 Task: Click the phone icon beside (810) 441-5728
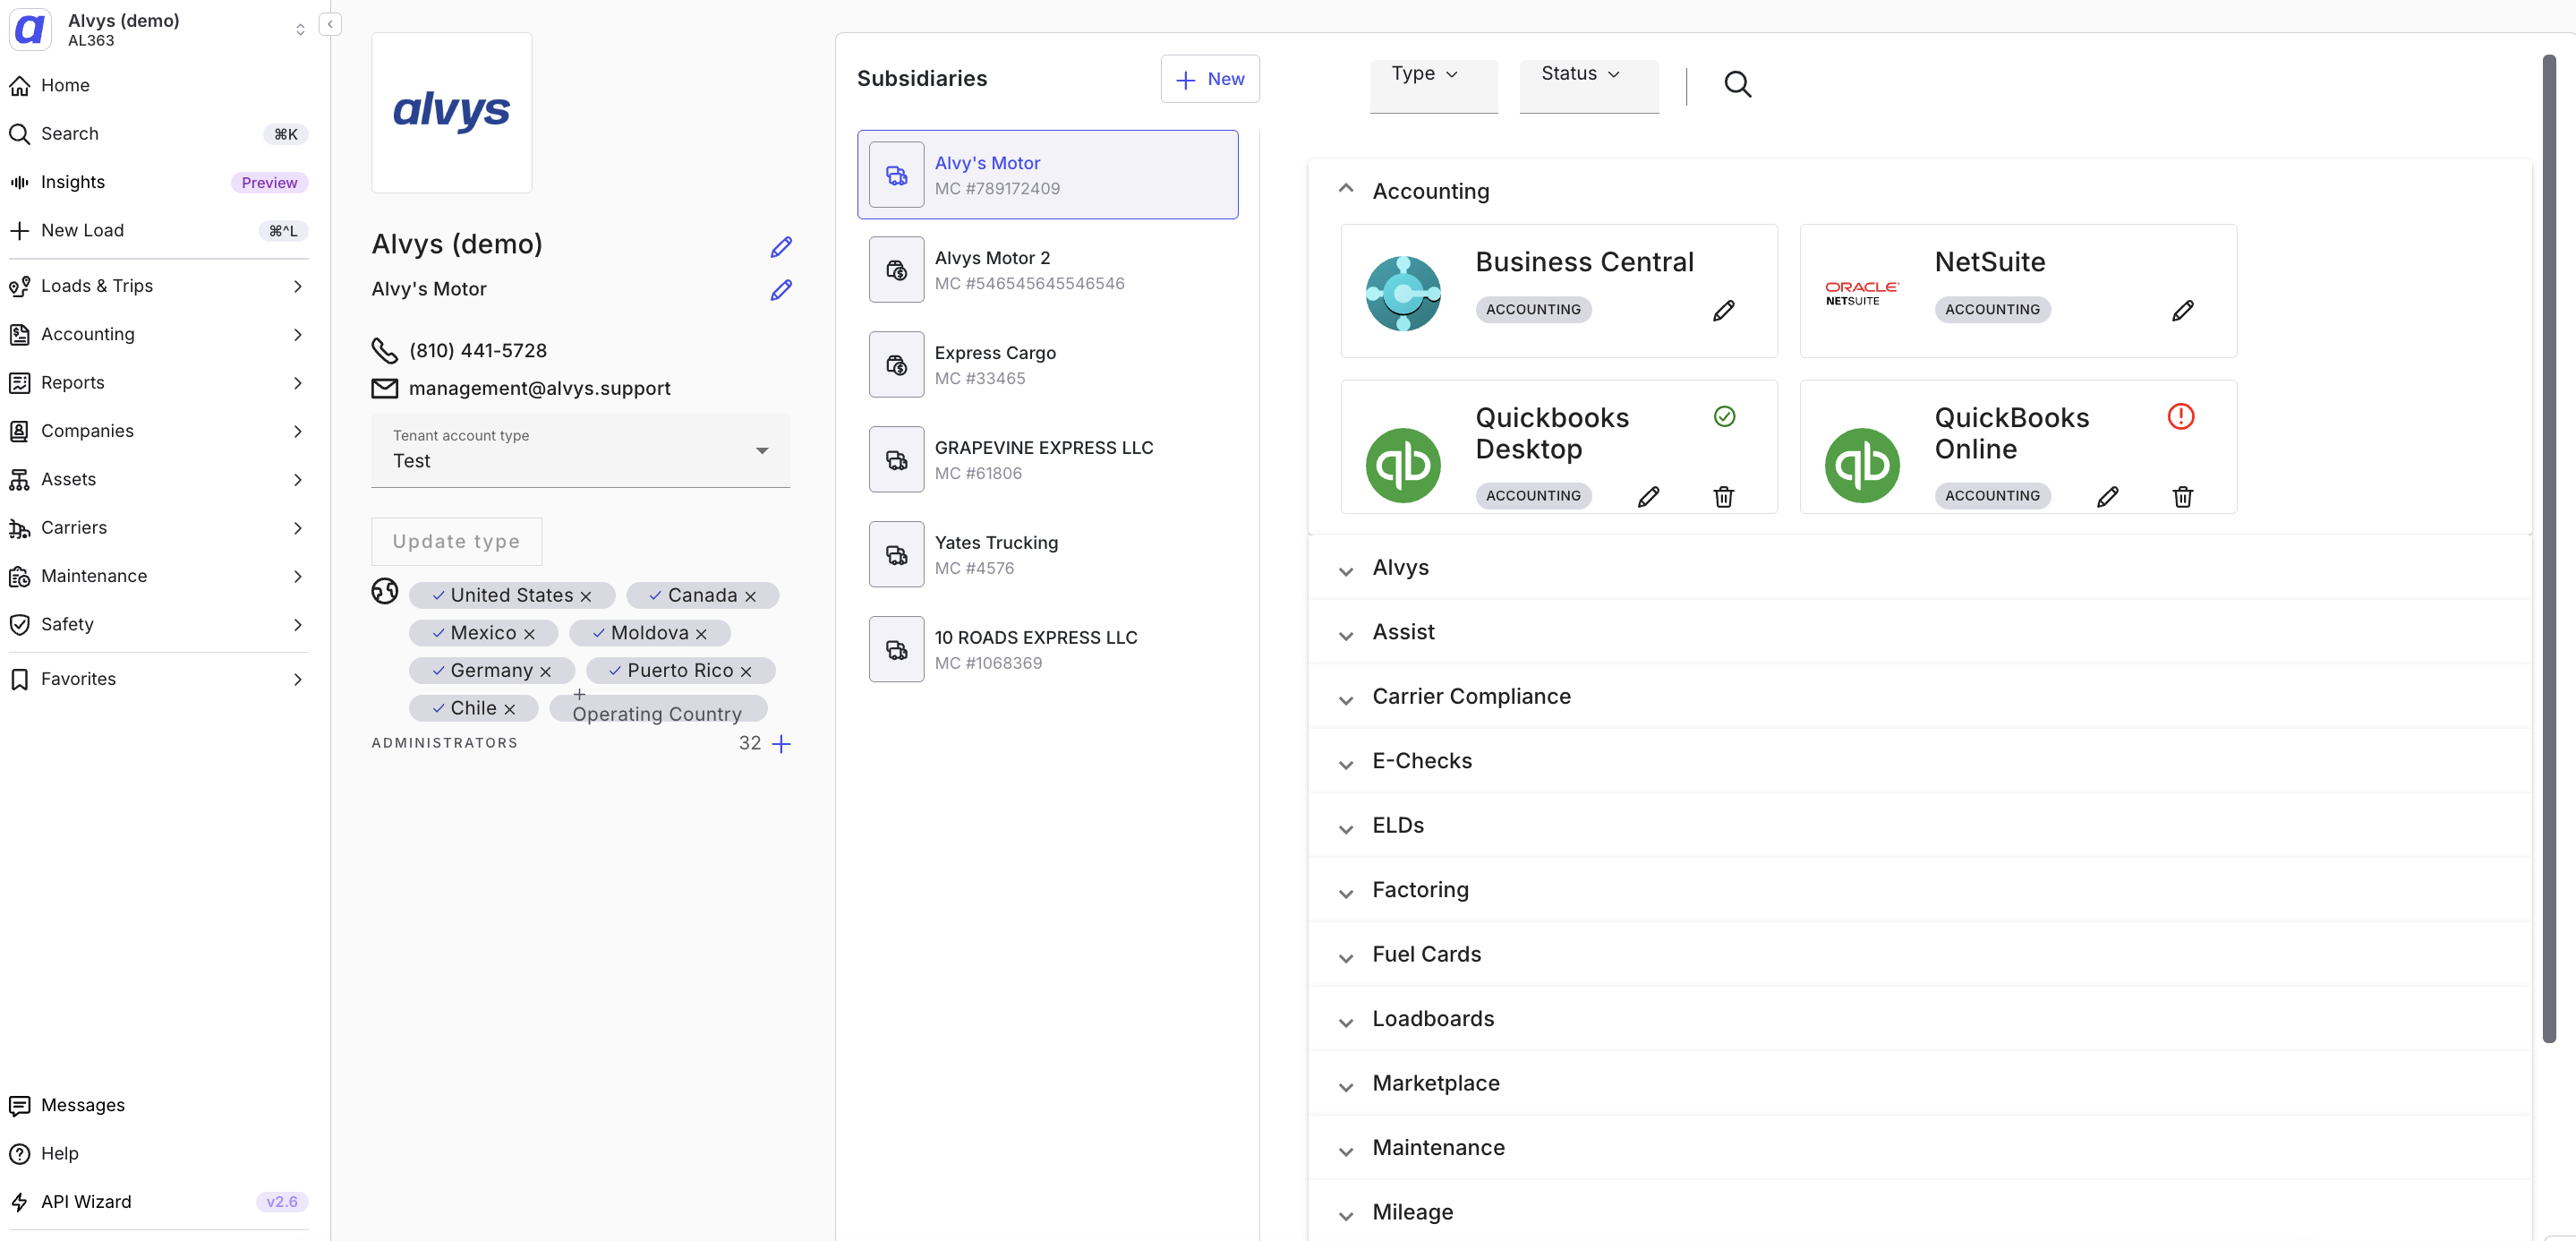pyautogui.click(x=385, y=350)
